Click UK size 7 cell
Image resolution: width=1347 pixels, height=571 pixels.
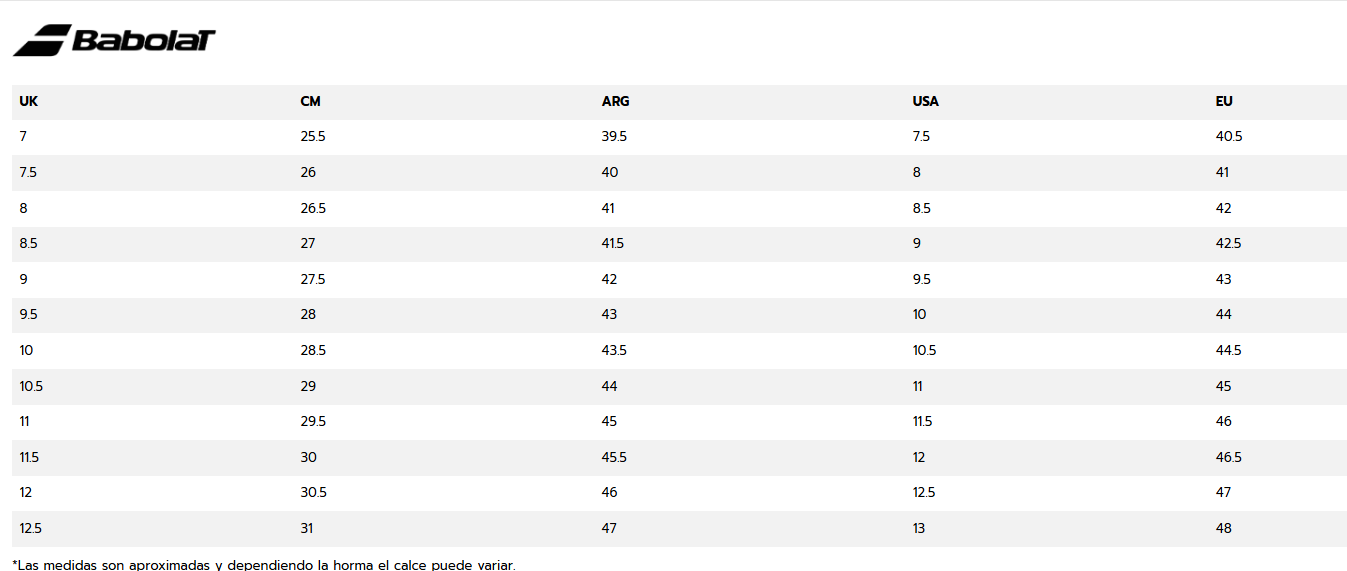click(23, 137)
